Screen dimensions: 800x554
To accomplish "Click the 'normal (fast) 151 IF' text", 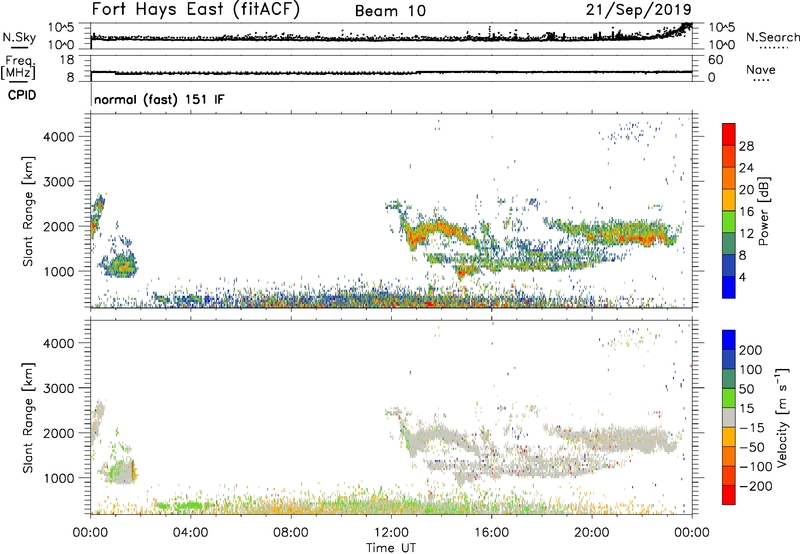I will (159, 99).
